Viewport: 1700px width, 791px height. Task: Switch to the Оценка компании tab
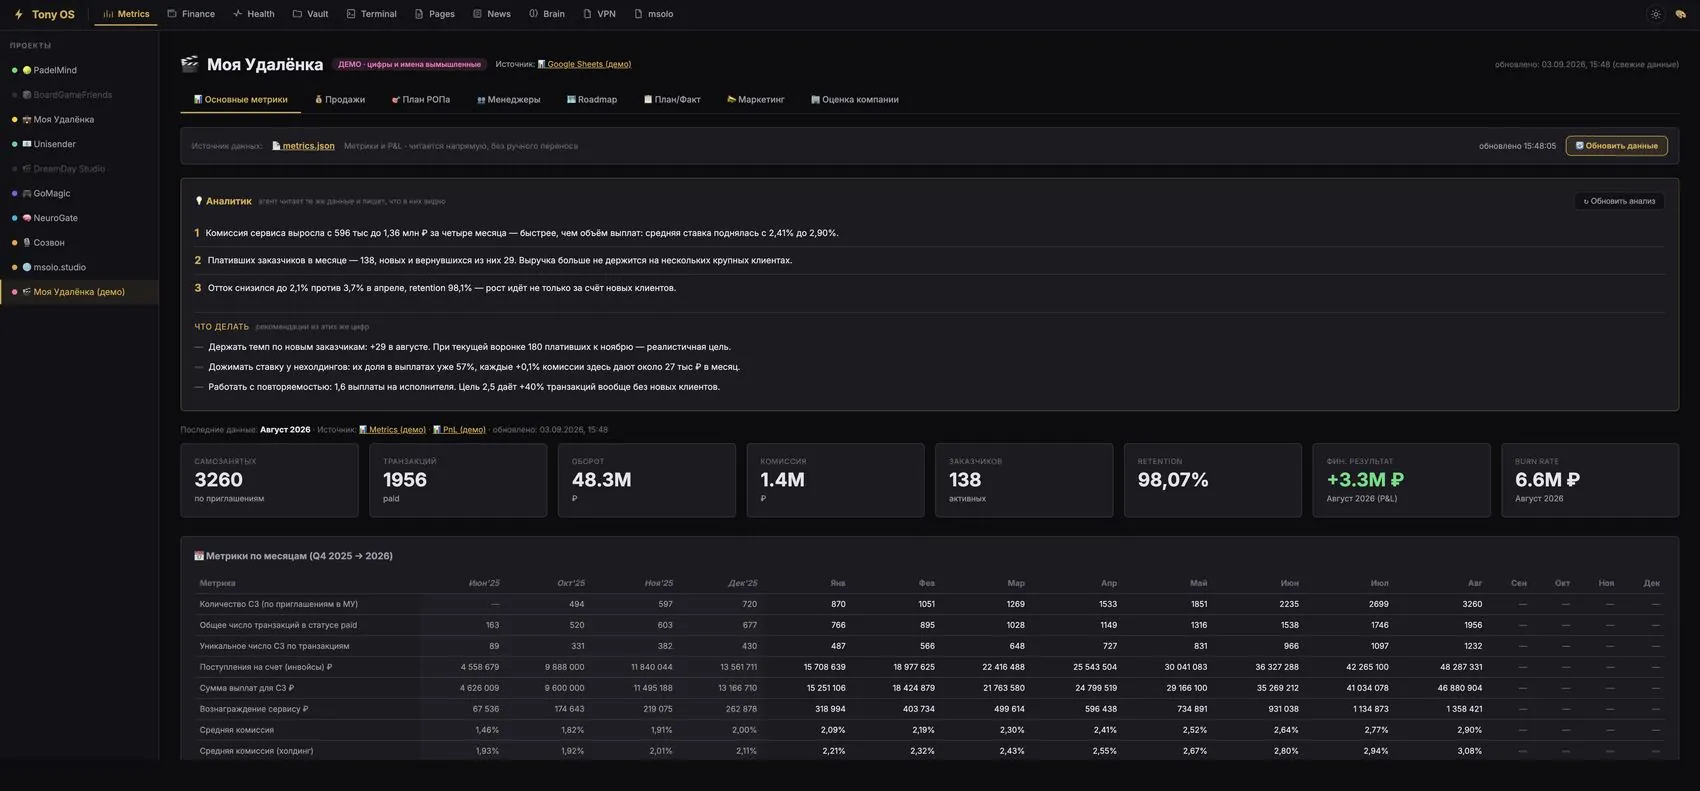click(854, 100)
